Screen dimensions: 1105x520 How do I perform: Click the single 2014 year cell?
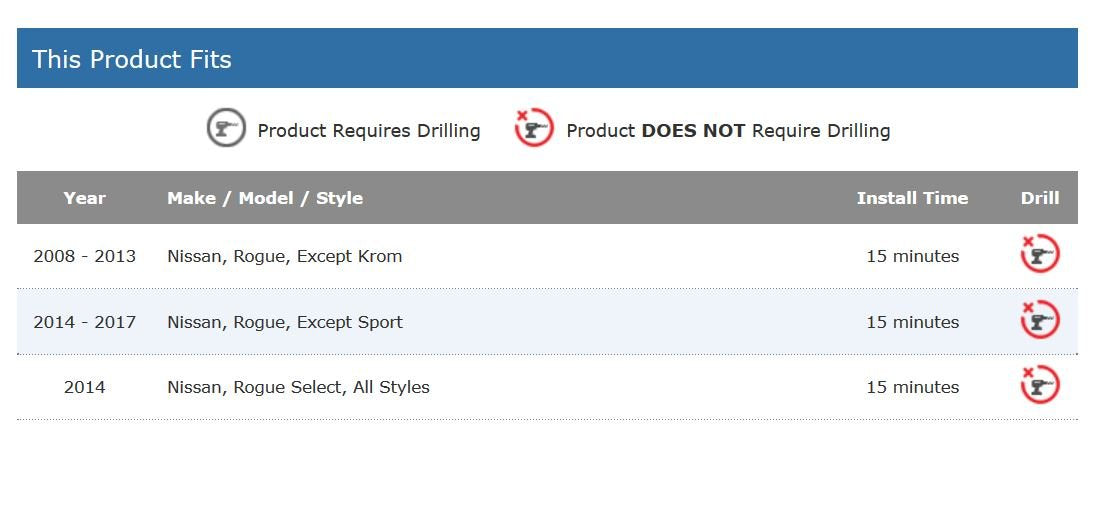tap(84, 387)
